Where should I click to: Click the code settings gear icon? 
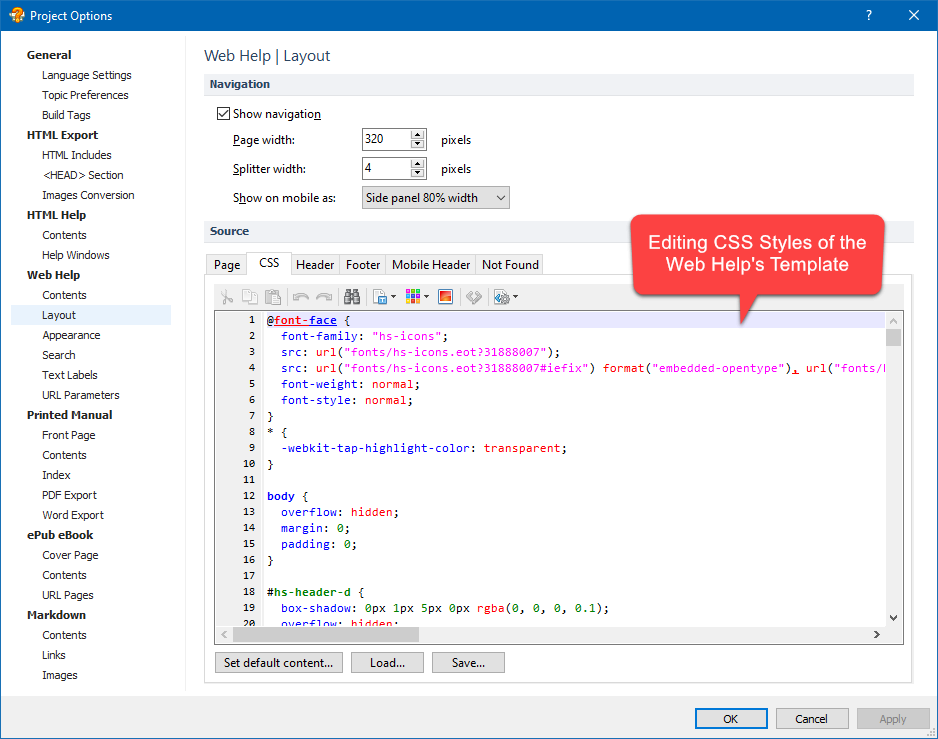(501, 297)
